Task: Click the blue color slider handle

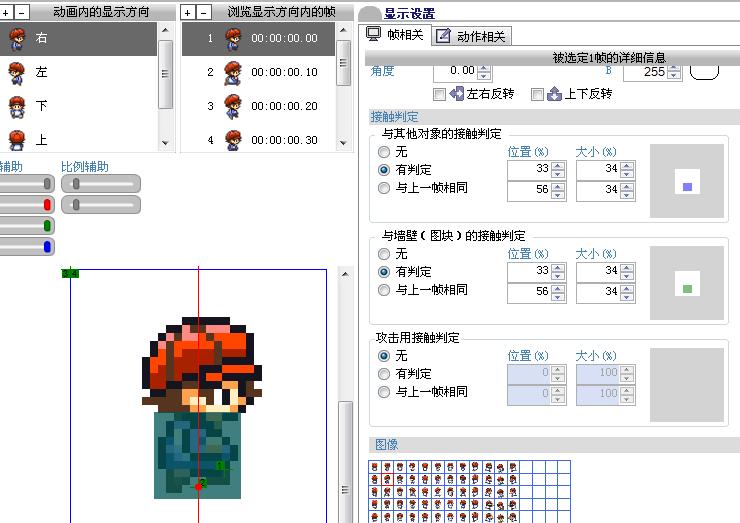Action: (x=47, y=246)
